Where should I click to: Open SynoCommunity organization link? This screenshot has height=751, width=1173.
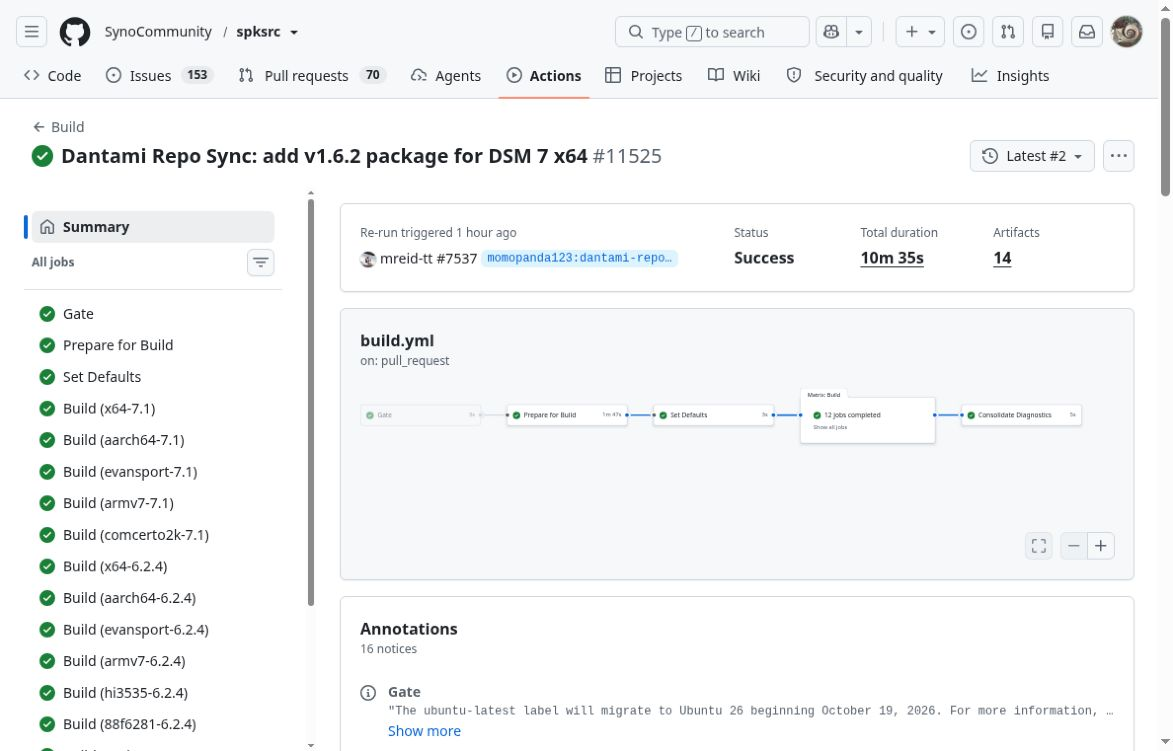[158, 32]
